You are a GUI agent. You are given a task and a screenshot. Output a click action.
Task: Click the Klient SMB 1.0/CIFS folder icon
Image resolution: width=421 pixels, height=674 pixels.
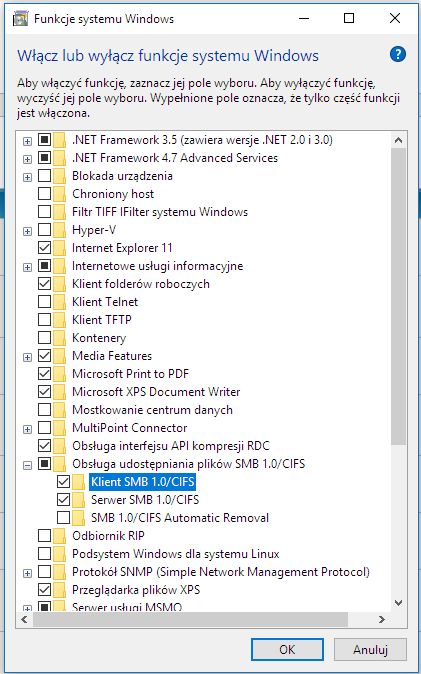(78, 482)
